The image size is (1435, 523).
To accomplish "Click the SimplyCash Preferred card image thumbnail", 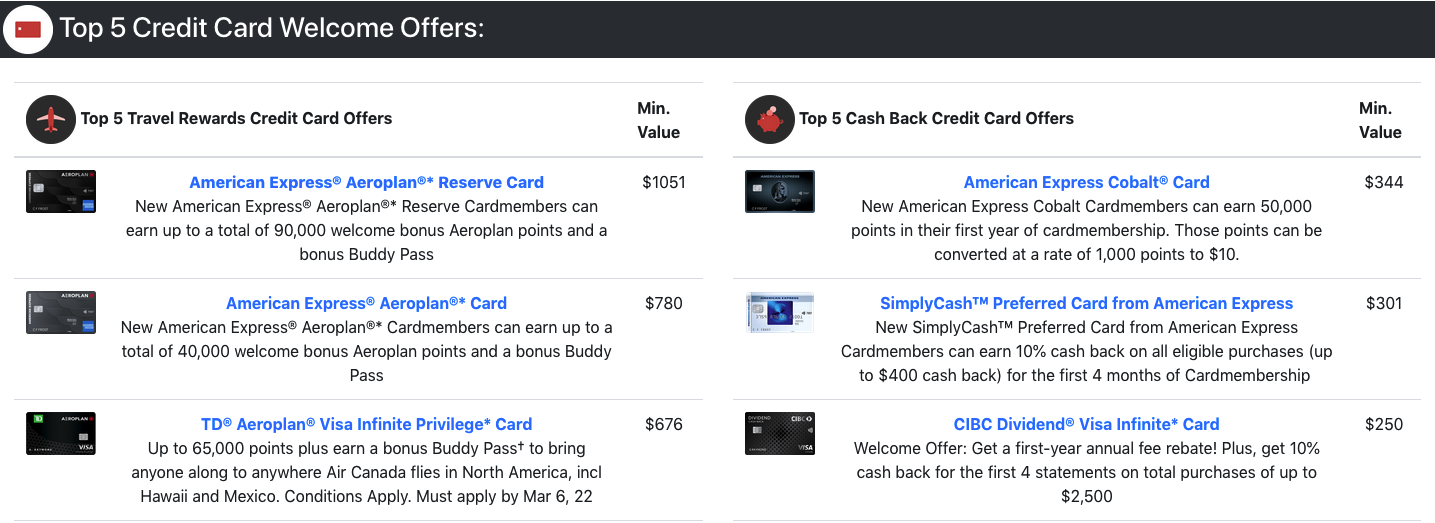I will pyautogui.click(x=780, y=312).
